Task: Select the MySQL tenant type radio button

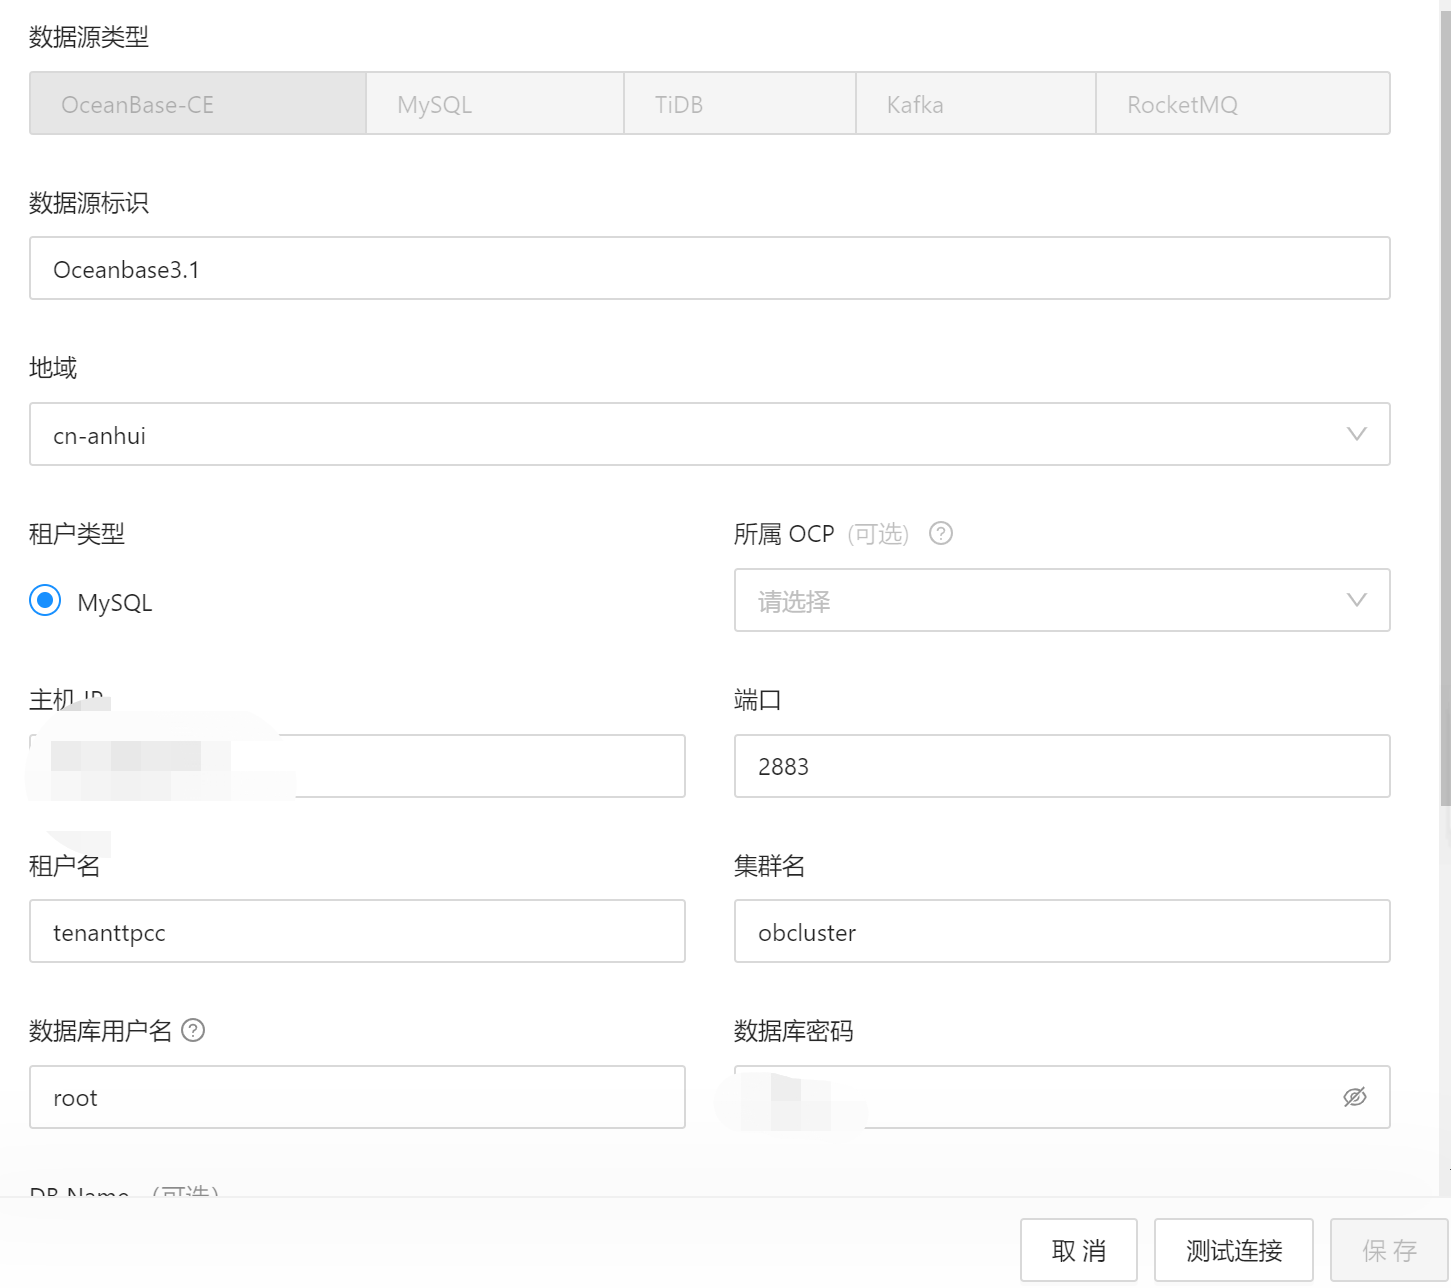Action: tap(45, 601)
